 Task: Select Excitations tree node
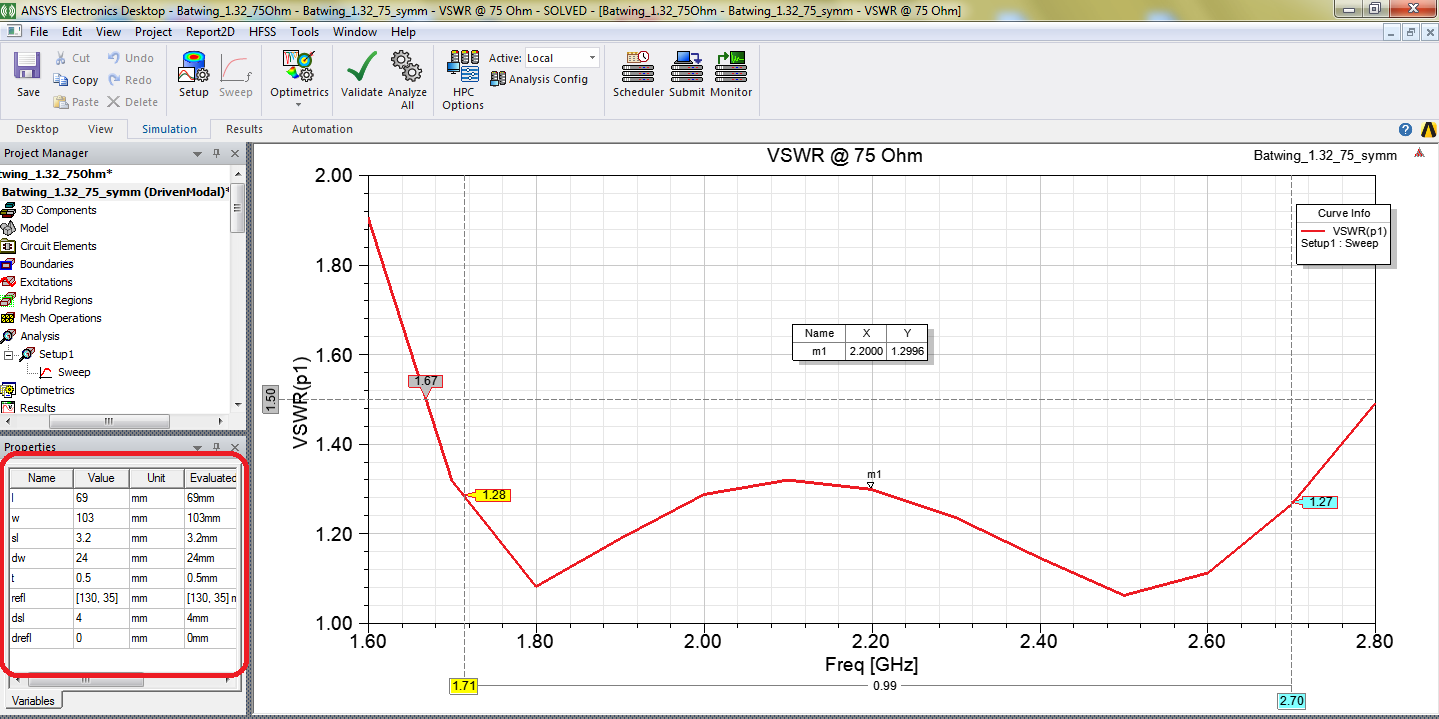click(46, 282)
